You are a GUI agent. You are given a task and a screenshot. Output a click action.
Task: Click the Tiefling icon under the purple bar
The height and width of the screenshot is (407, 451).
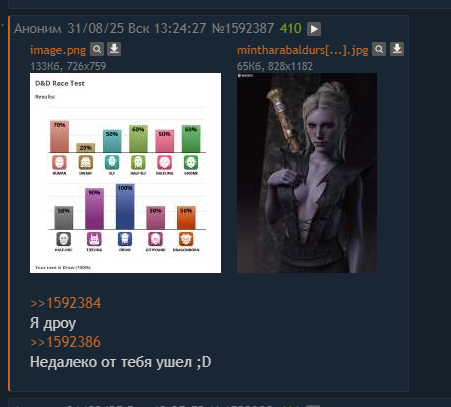(94, 239)
